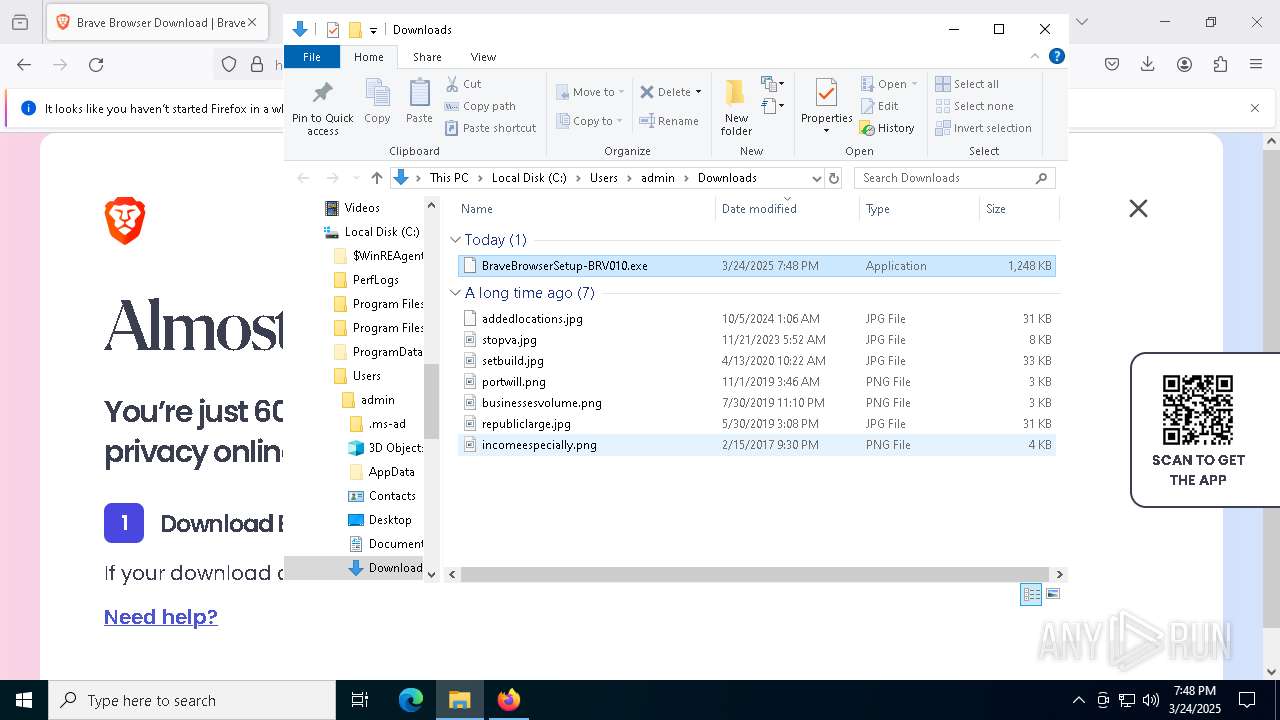Collapse the A long time ago group
The height and width of the screenshot is (720, 1280).
(x=455, y=293)
